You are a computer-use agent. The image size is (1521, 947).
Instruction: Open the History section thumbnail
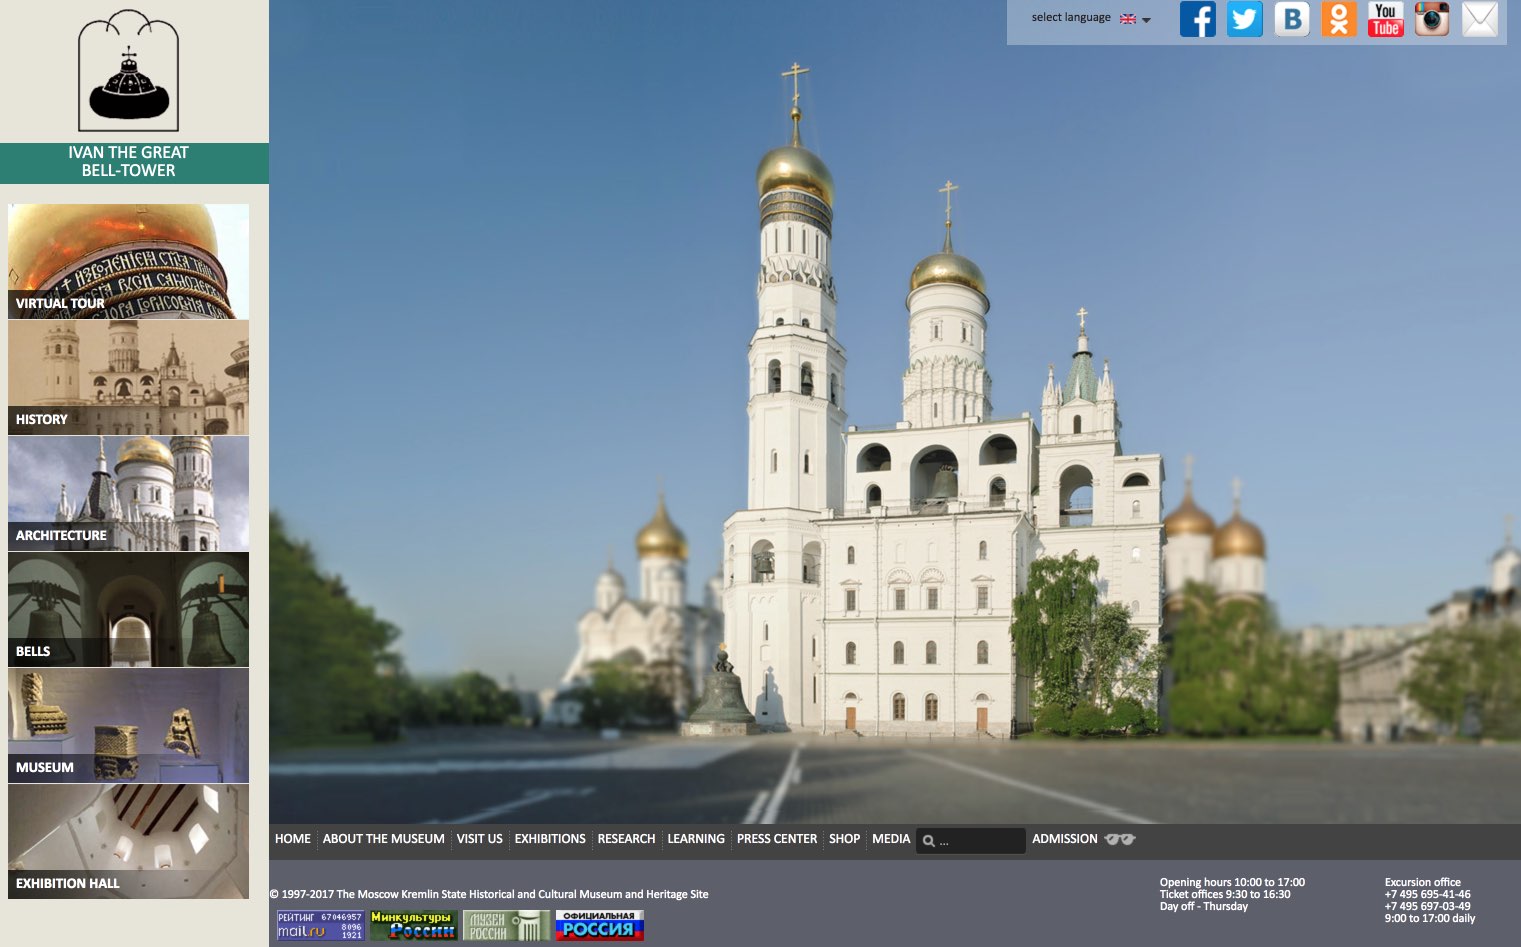pyautogui.click(x=128, y=378)
